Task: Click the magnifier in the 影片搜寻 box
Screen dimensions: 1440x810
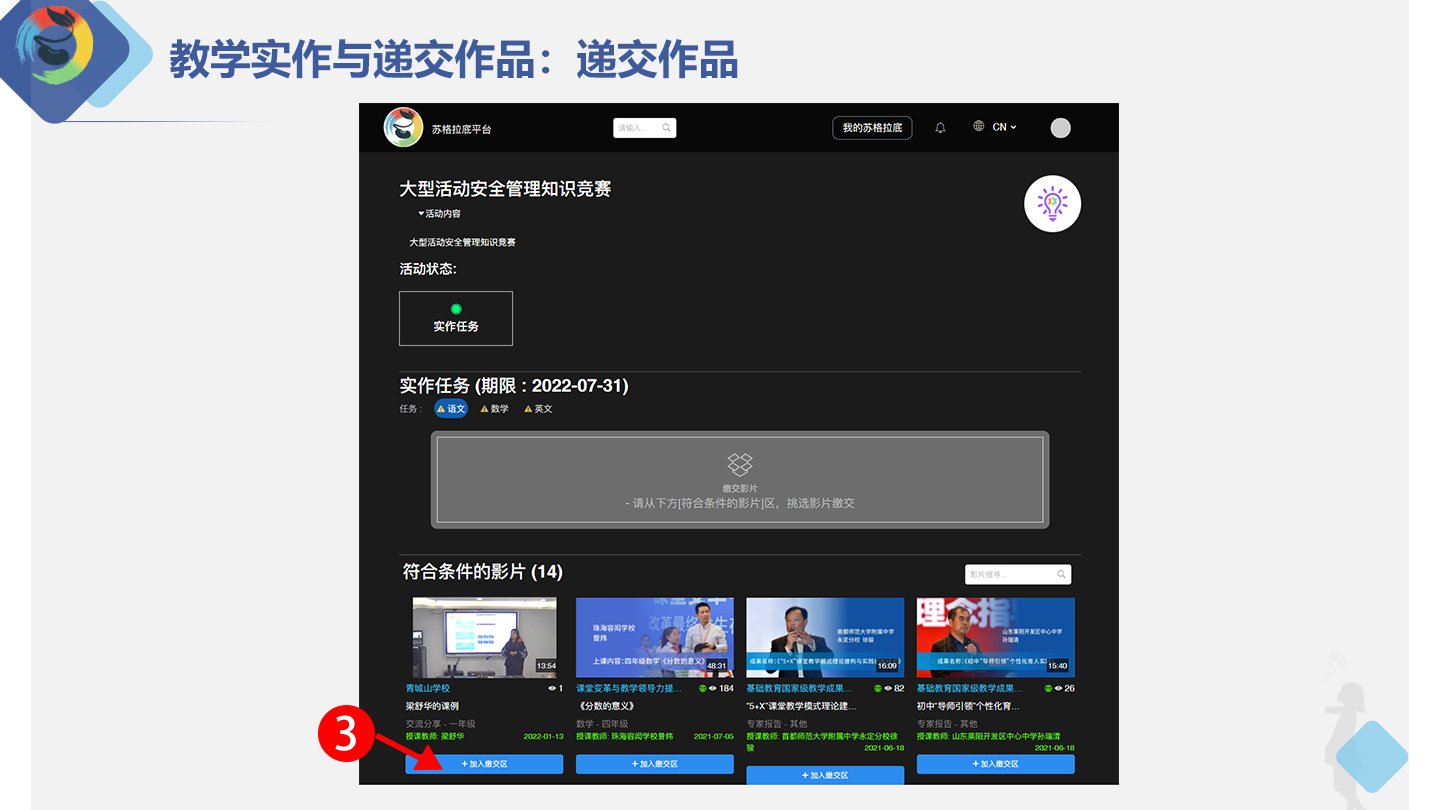Action: pos(1061,575)
